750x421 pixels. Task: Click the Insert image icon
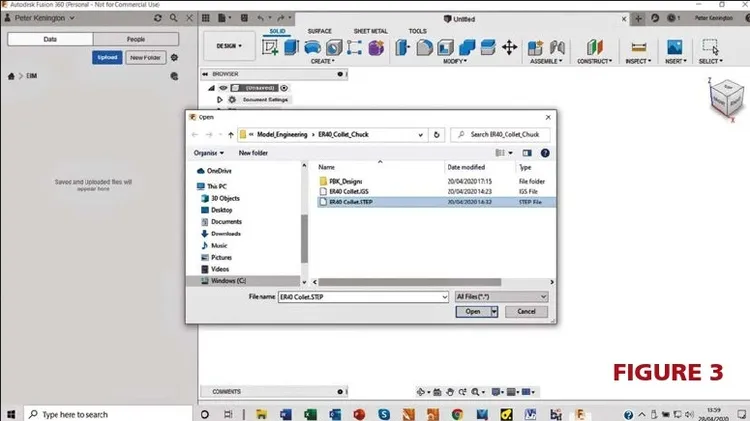tap(674, 47)
